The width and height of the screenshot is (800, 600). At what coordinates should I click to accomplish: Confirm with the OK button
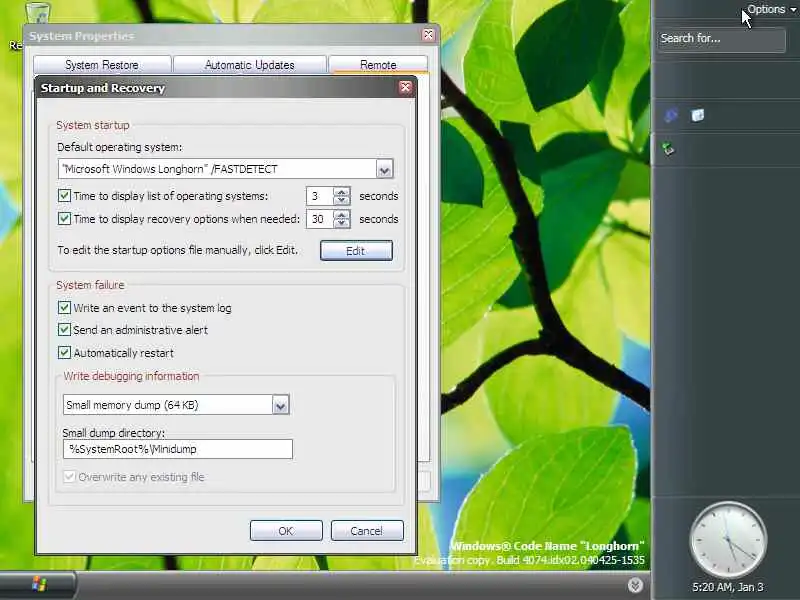(286, 531)
